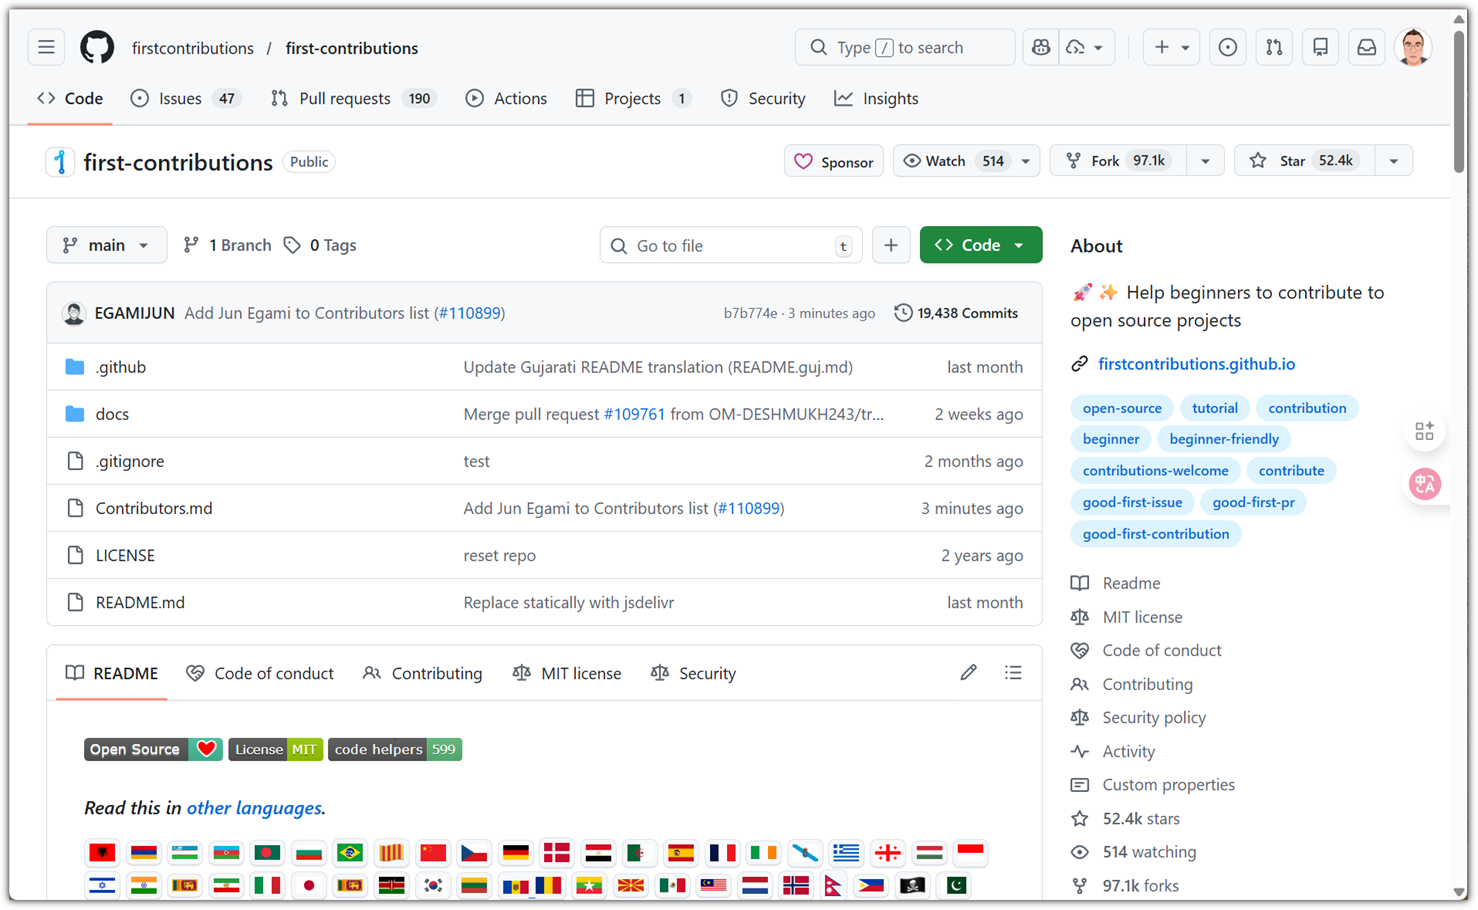The width and height of the screenshot is (1478, 910).
Task: Open .gitignore file
Action: (130, 461)
